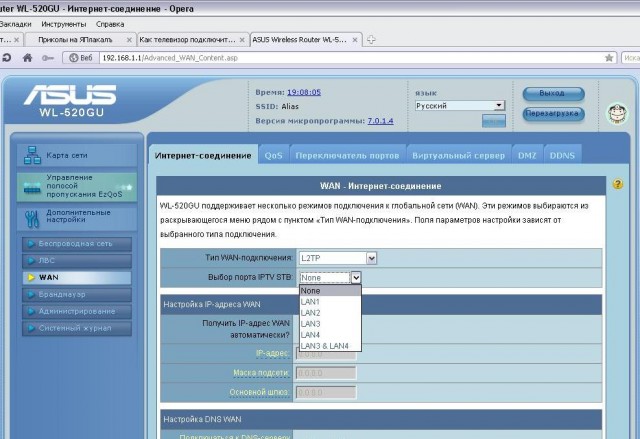The height and width of the screenshot is (439, 640).
Task: Click the small button under language dropdown
Action: (493, 121)
